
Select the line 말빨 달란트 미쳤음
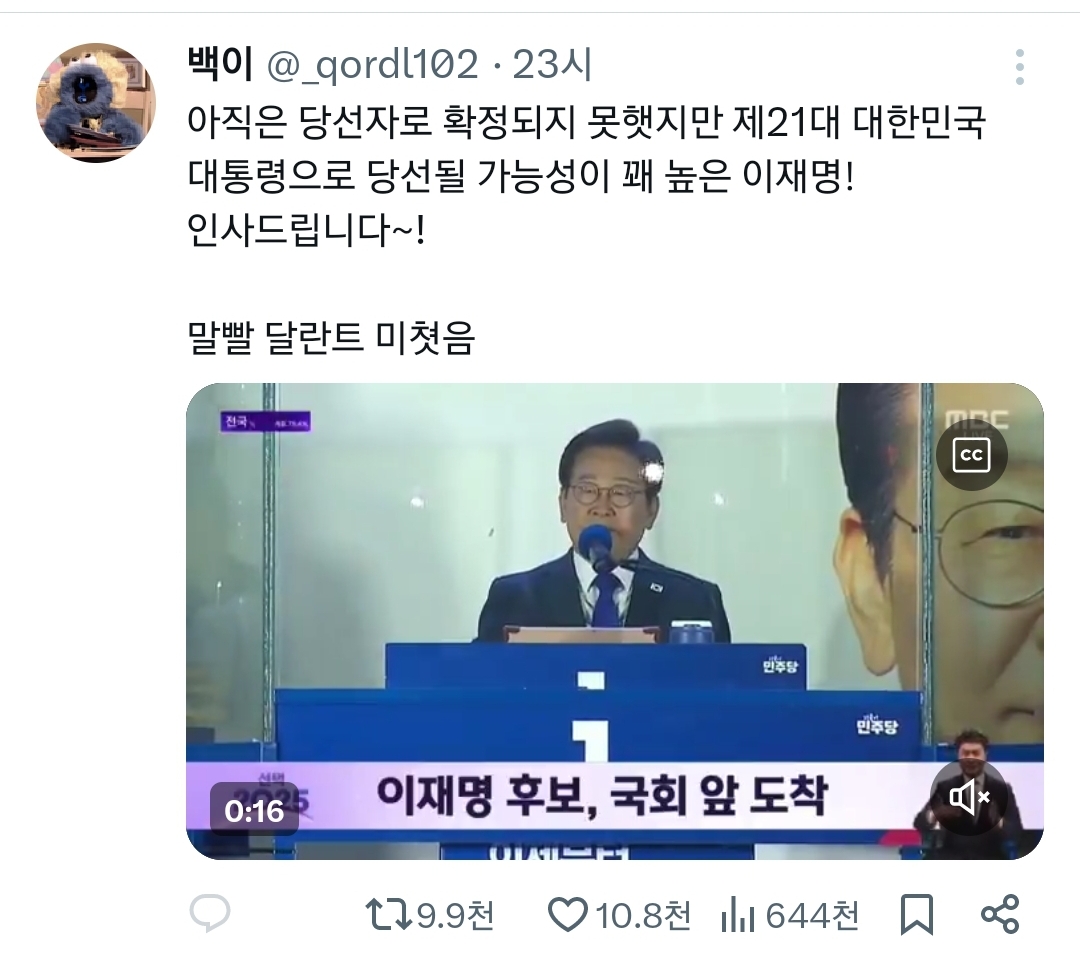tap(331, 338)
